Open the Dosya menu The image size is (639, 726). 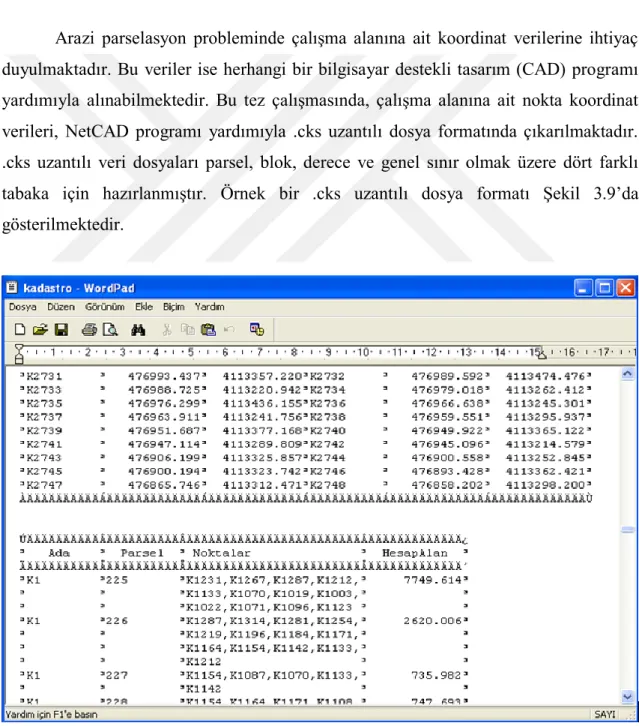coord(23,307)
